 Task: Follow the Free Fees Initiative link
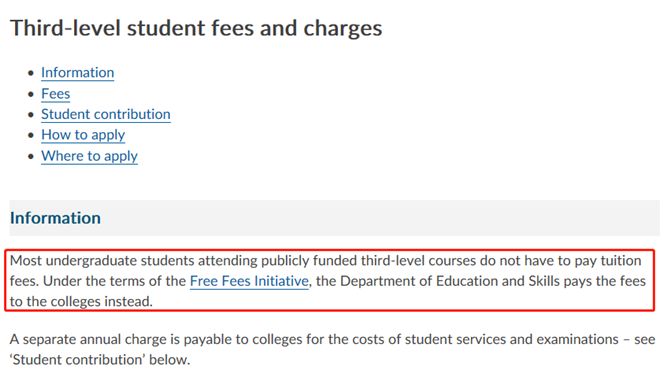[249, 281]
